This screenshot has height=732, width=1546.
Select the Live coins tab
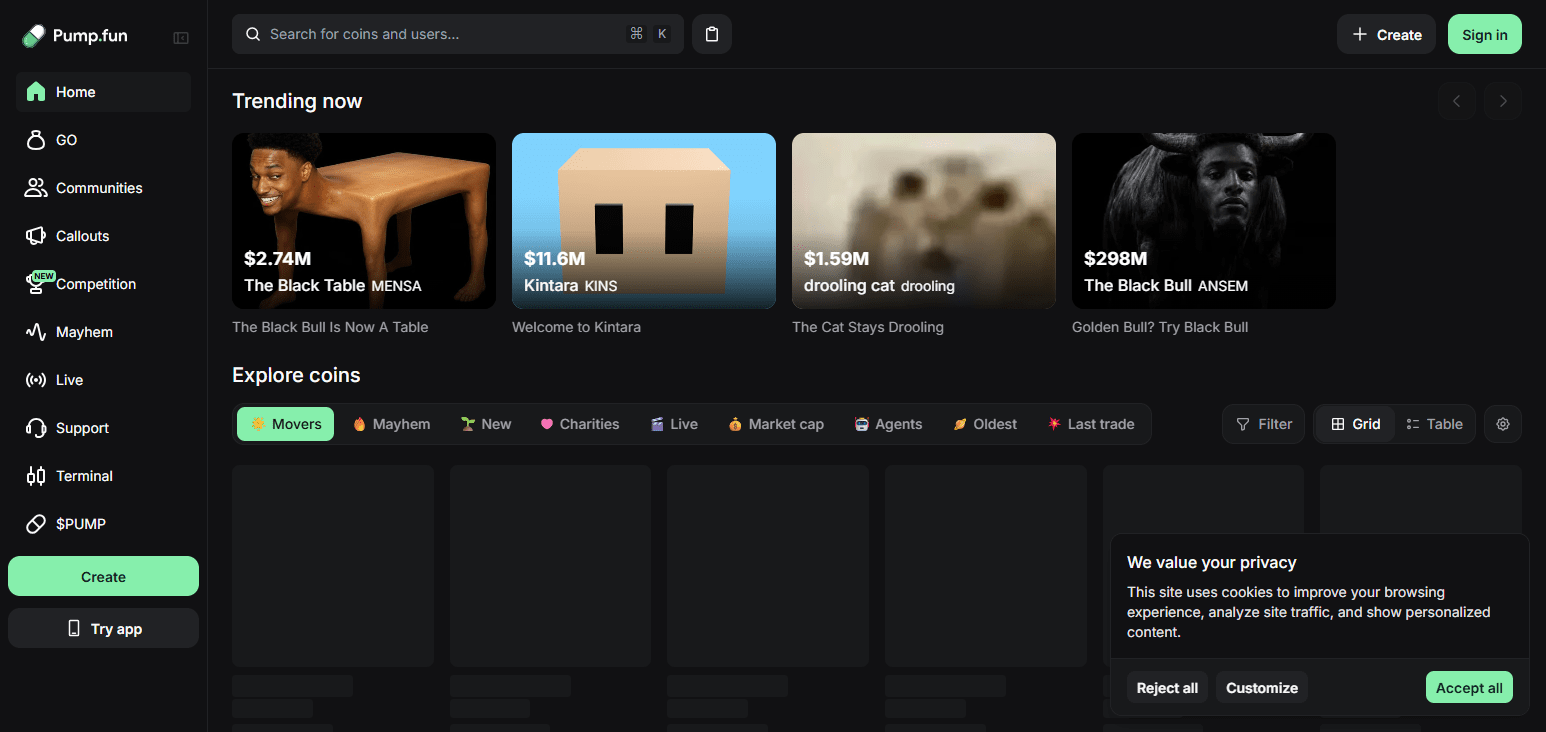tap(674, 424)
